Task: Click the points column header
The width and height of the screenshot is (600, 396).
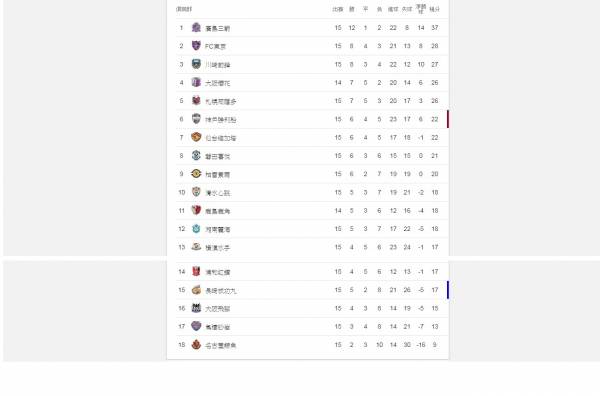Action: [x=435, y=9]
